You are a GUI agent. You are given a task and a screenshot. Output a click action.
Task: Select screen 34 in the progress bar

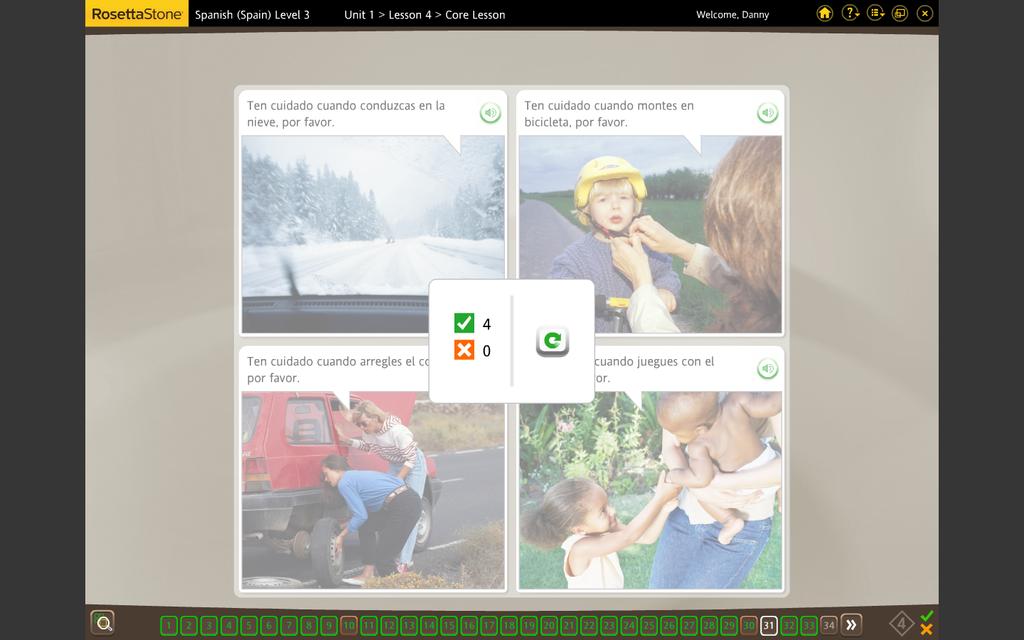(x=828, y=625)
